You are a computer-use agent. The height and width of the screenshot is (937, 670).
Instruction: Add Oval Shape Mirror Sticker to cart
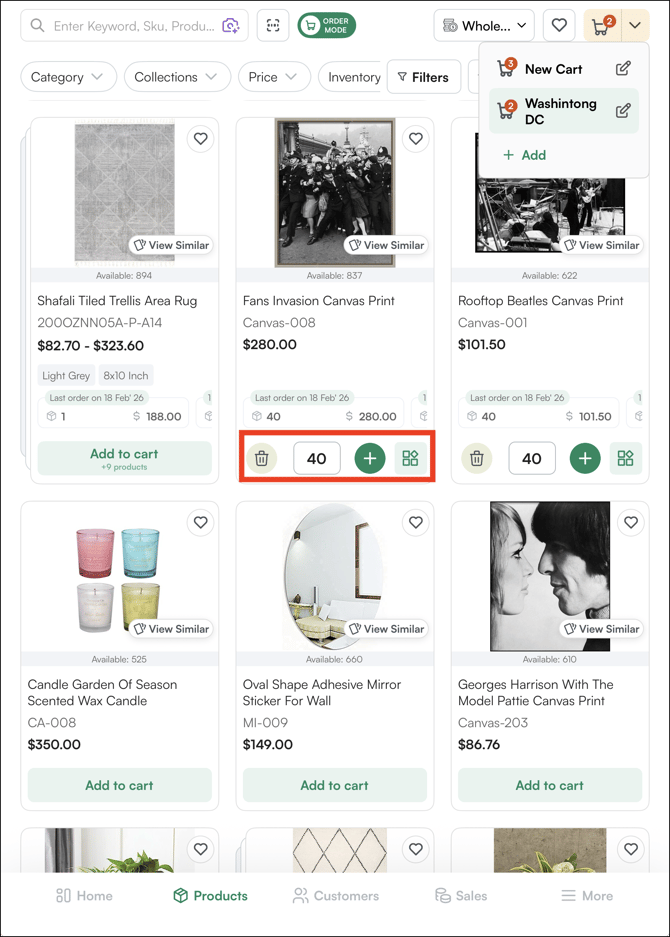coord(334,785)
